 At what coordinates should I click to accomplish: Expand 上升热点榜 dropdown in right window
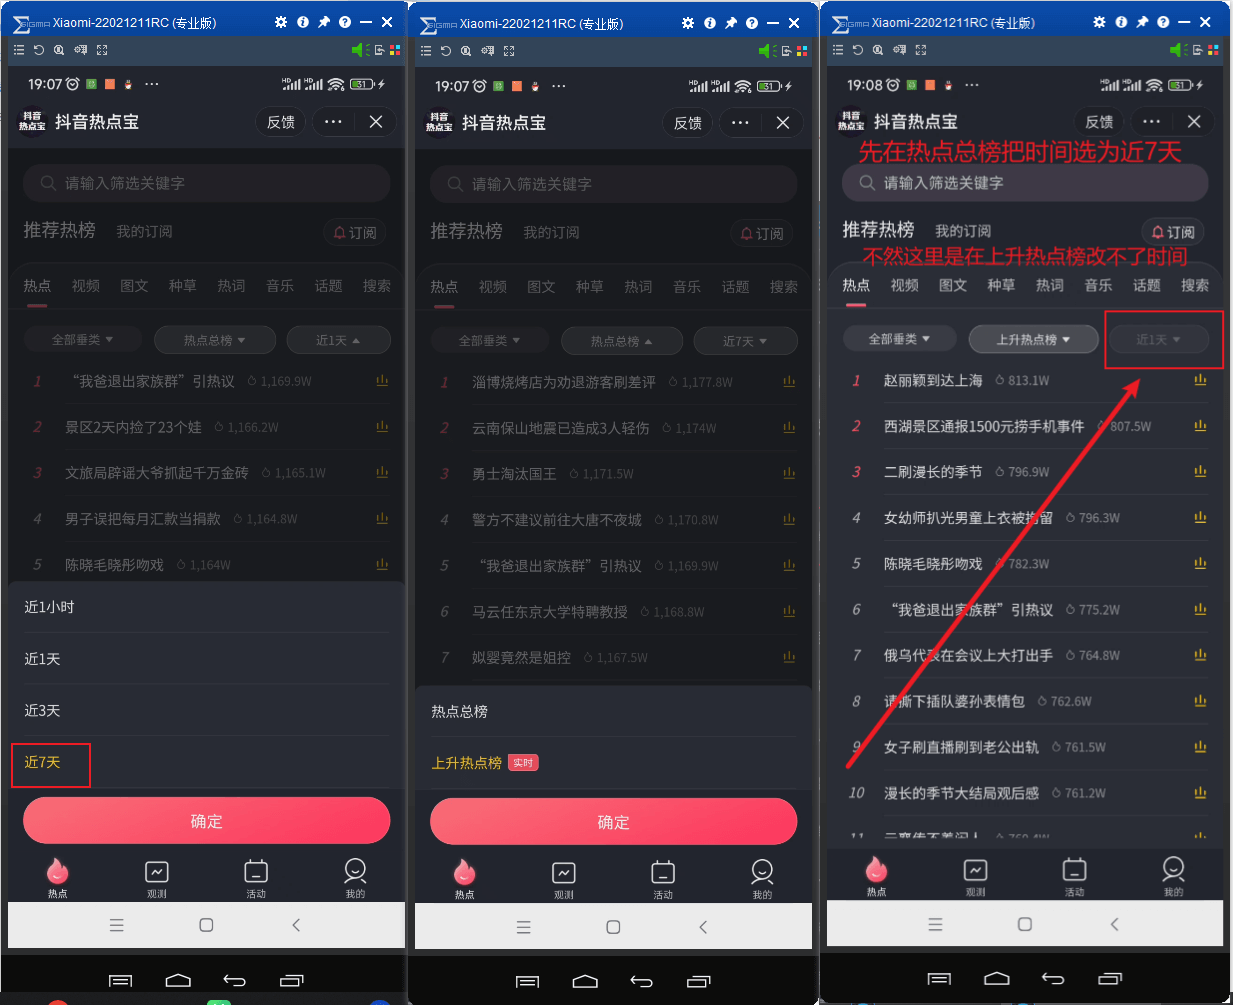(x=1033, y=339)
